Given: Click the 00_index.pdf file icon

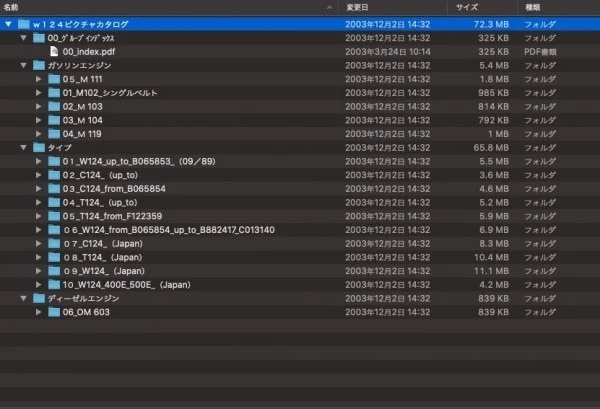Looking at the screenshot, I should (54, 51).
